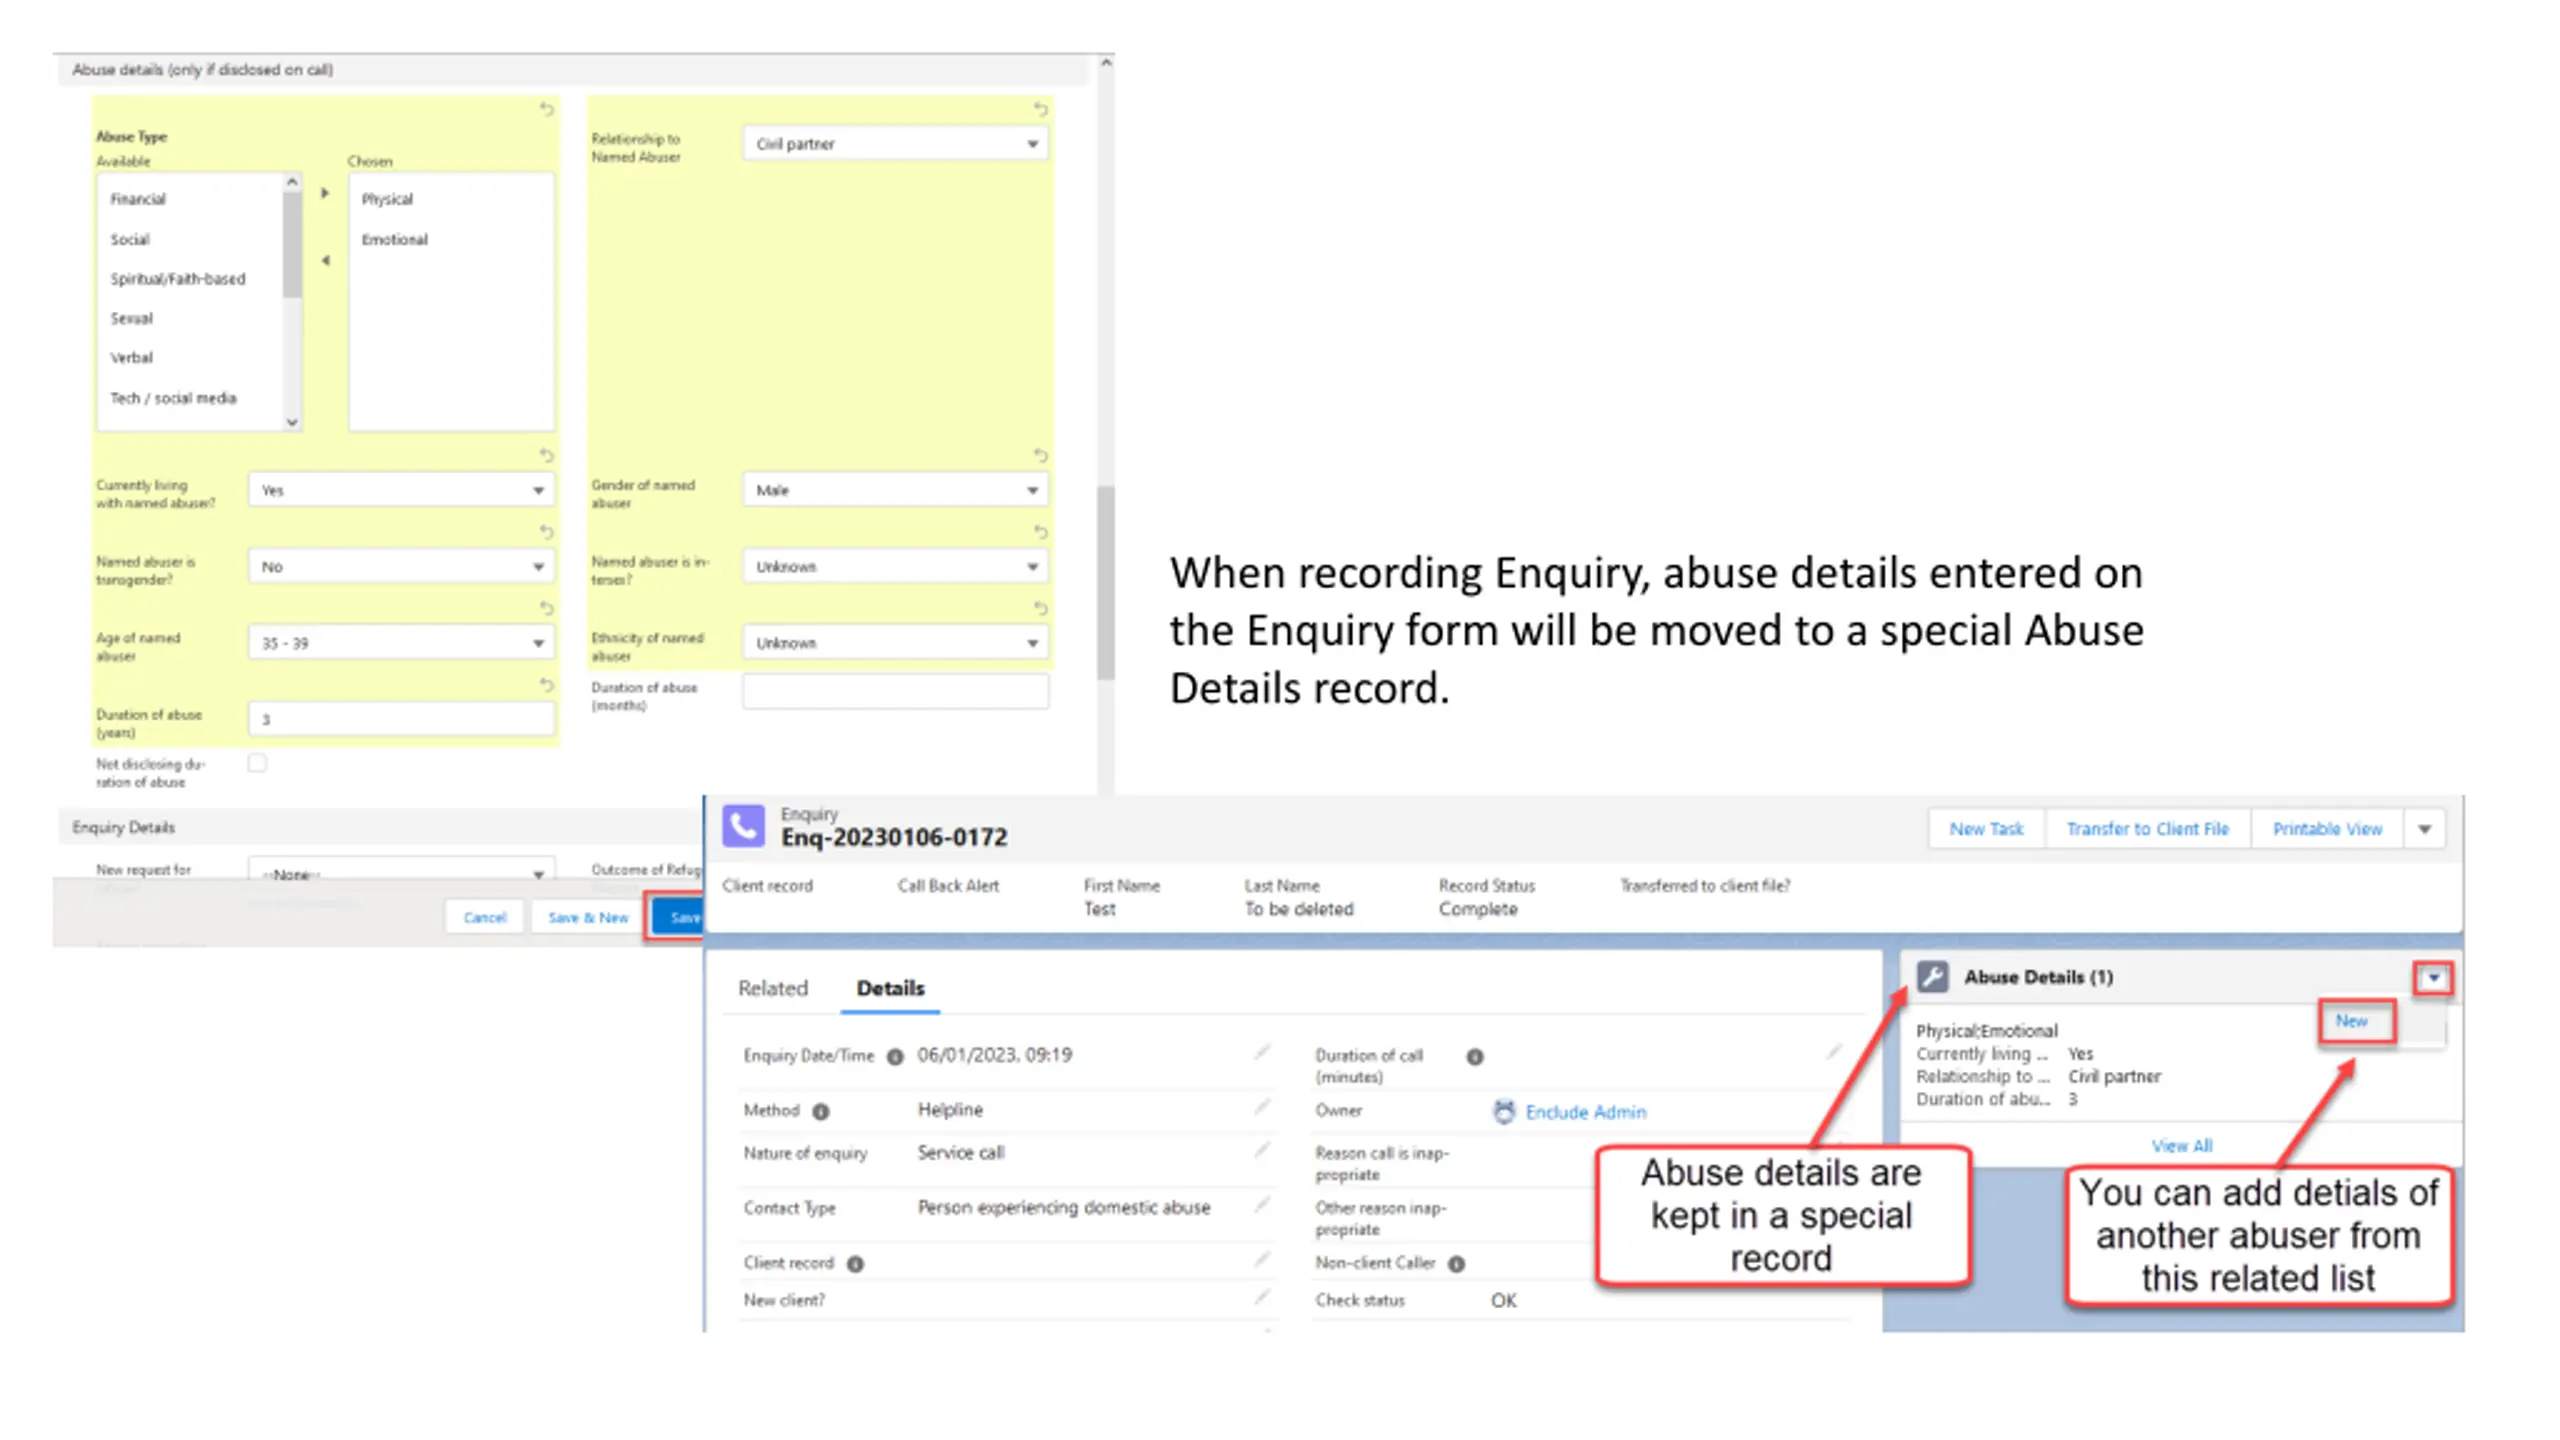This screenshot has width=2560, height=1440.
Task: Open Gender of named abuser dropdown
Action: coord(895,490)
